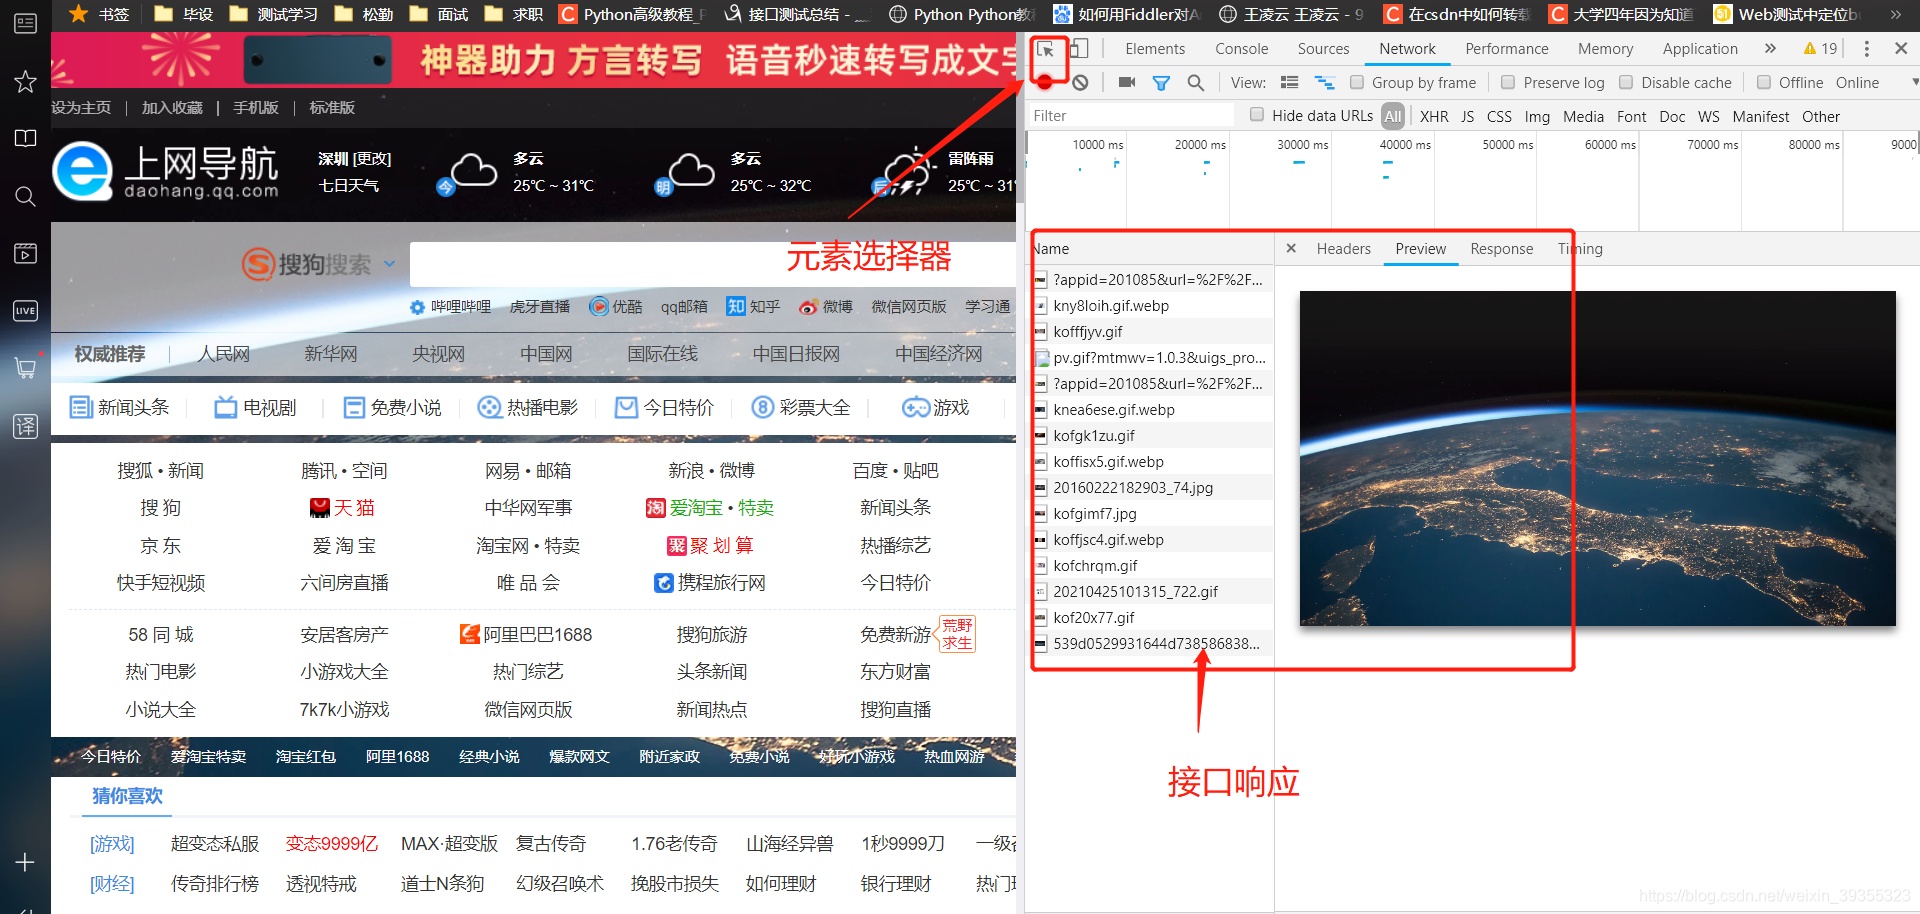Toggle the network filter funnel icon

(x=1161, y=83)
